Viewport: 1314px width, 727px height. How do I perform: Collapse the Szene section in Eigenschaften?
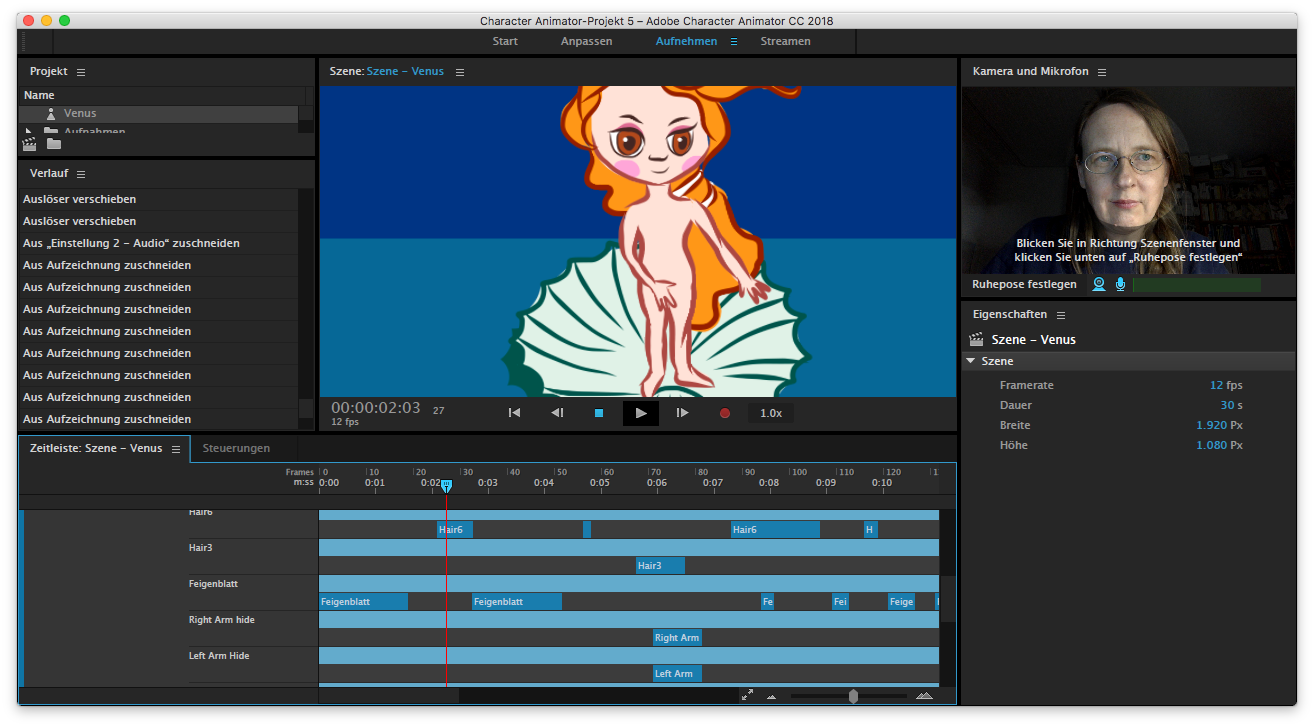[x=970, y=361]
